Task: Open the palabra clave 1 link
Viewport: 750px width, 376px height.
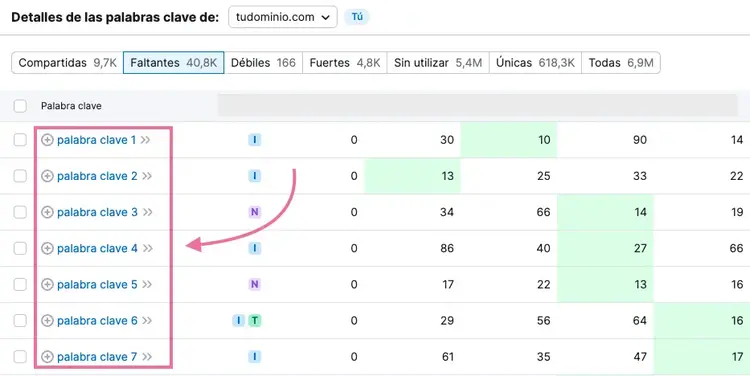Action: (97, 140)
